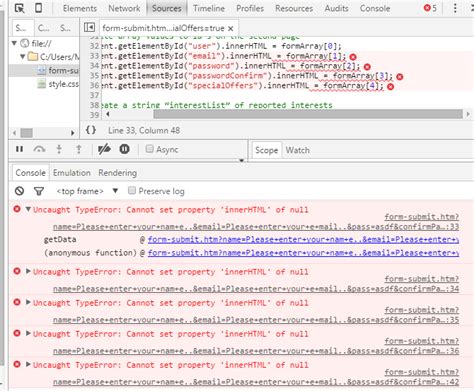Step over next function call
This screenshot has height=391, width=474.
point(39,149)
